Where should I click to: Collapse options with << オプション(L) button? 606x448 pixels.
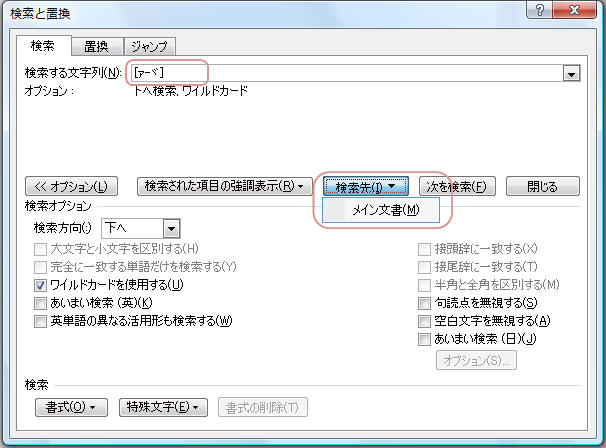pyautogui.click(x=71, y=186)
